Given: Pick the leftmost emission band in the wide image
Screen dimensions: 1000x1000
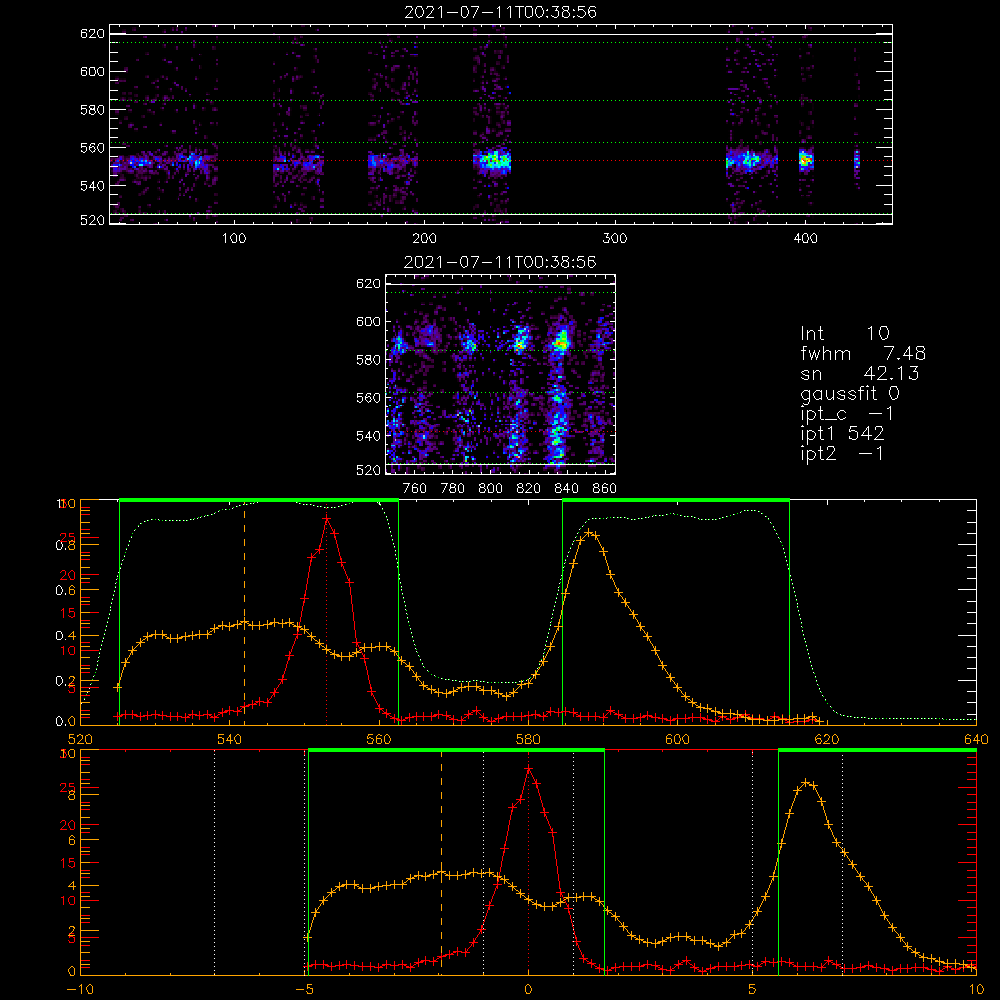Looking at the screenshot, I should 165,161.
